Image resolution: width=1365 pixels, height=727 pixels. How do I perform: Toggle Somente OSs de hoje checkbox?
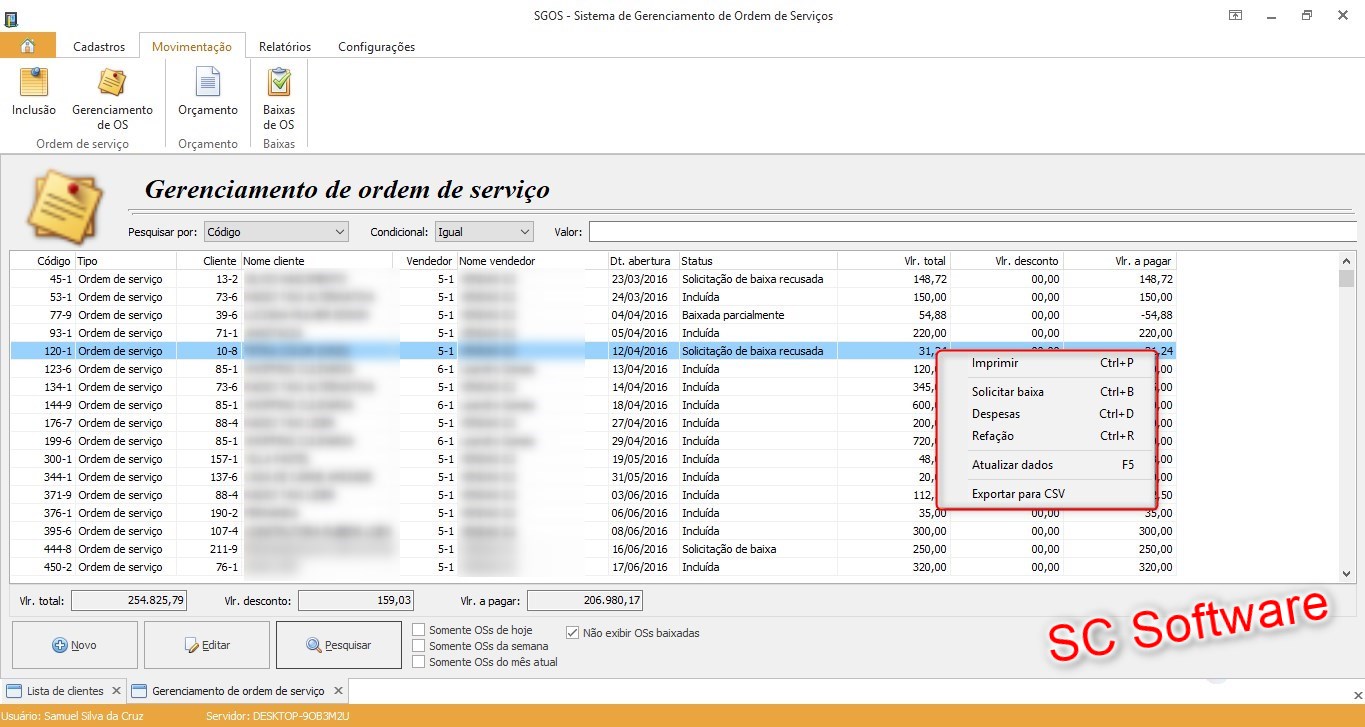(x=420, y=630)
